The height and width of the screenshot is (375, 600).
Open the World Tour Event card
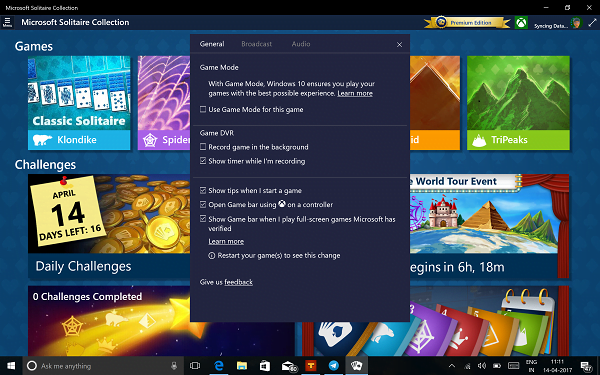tap(489, 226)
